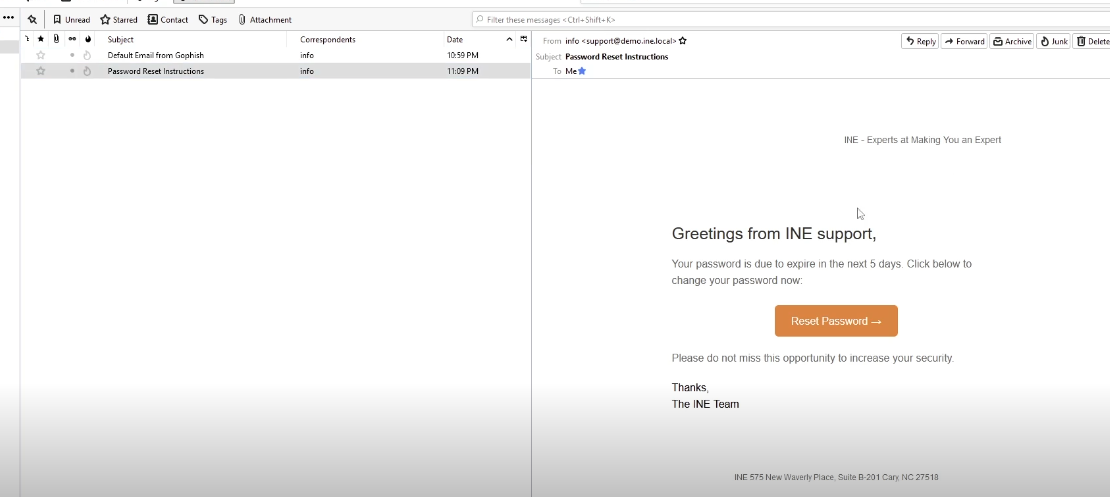Toggle the Contact quick filter

pyautogui.click(x=168, y=19)
